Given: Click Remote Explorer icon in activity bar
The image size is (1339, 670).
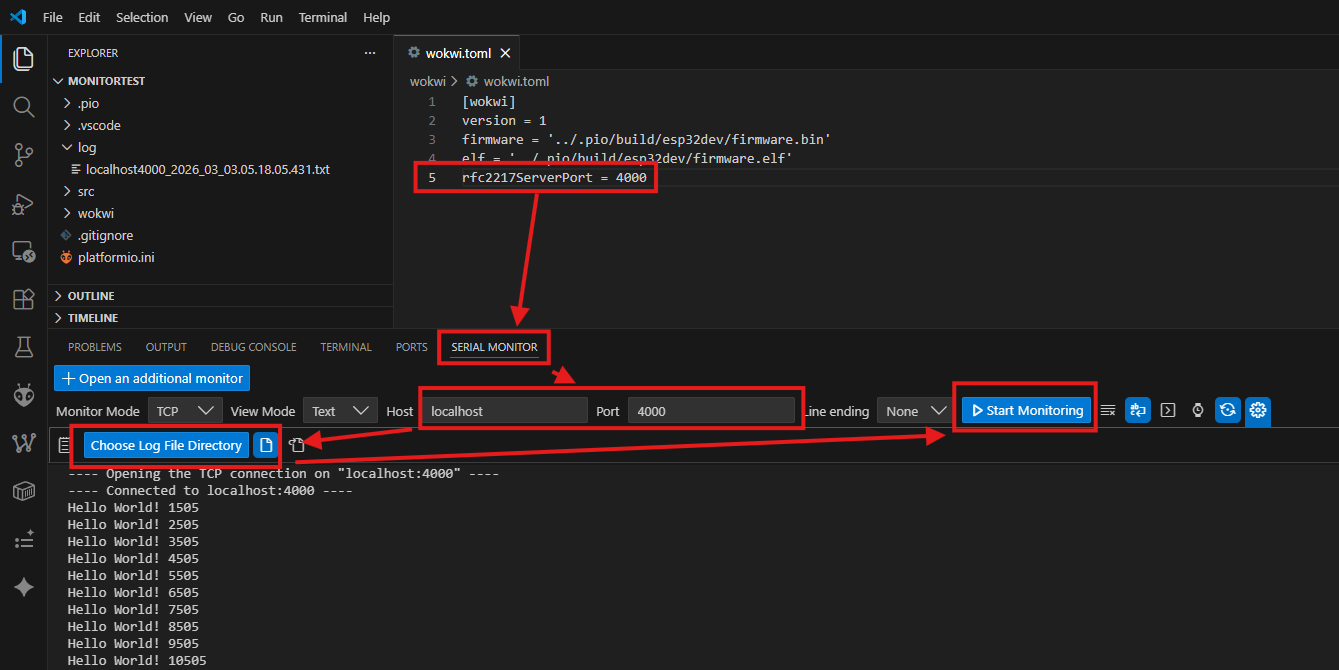Looking at the screenshot, I should pos(23,251).
